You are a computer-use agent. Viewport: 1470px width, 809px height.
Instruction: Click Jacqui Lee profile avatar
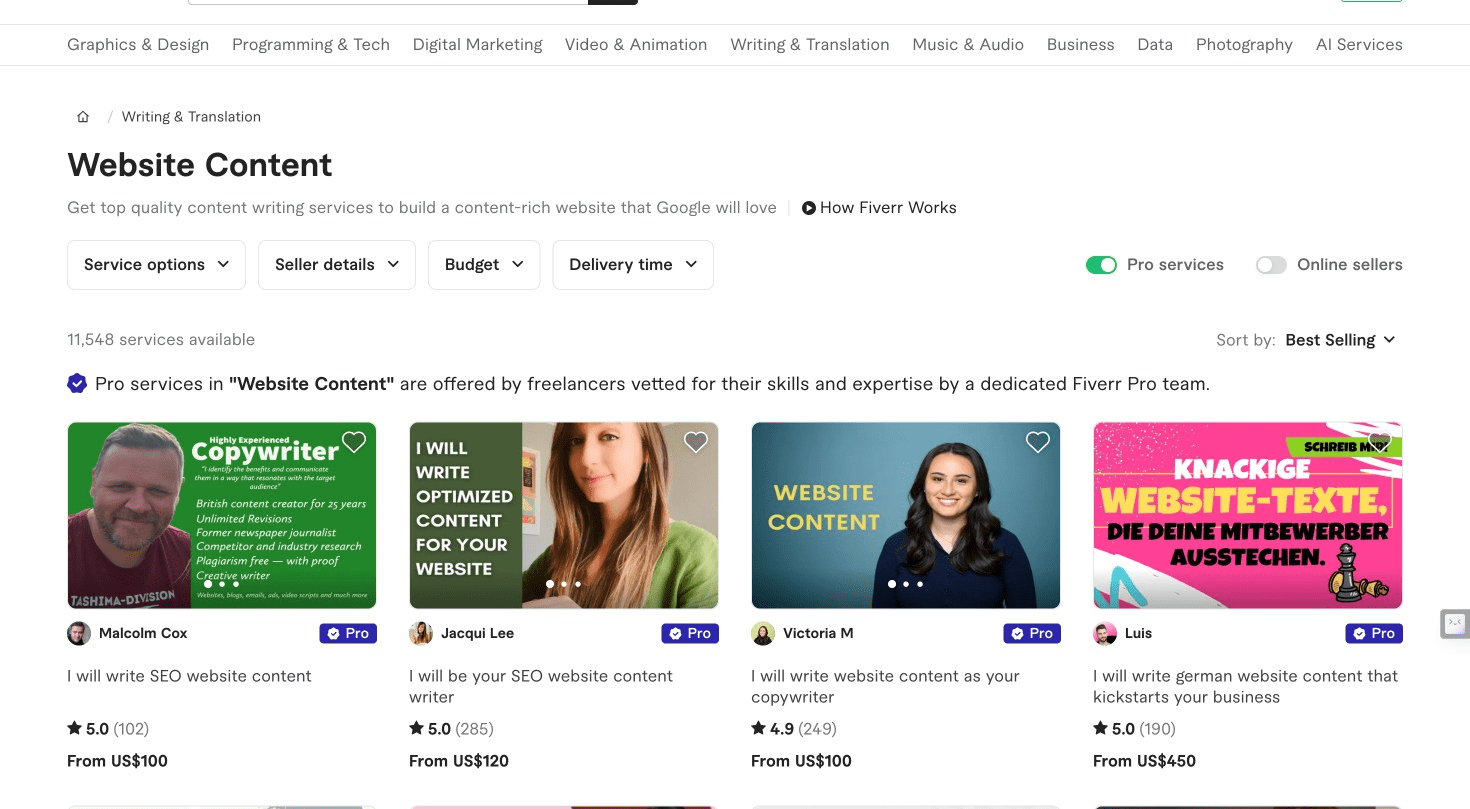(x=421, y=633)
